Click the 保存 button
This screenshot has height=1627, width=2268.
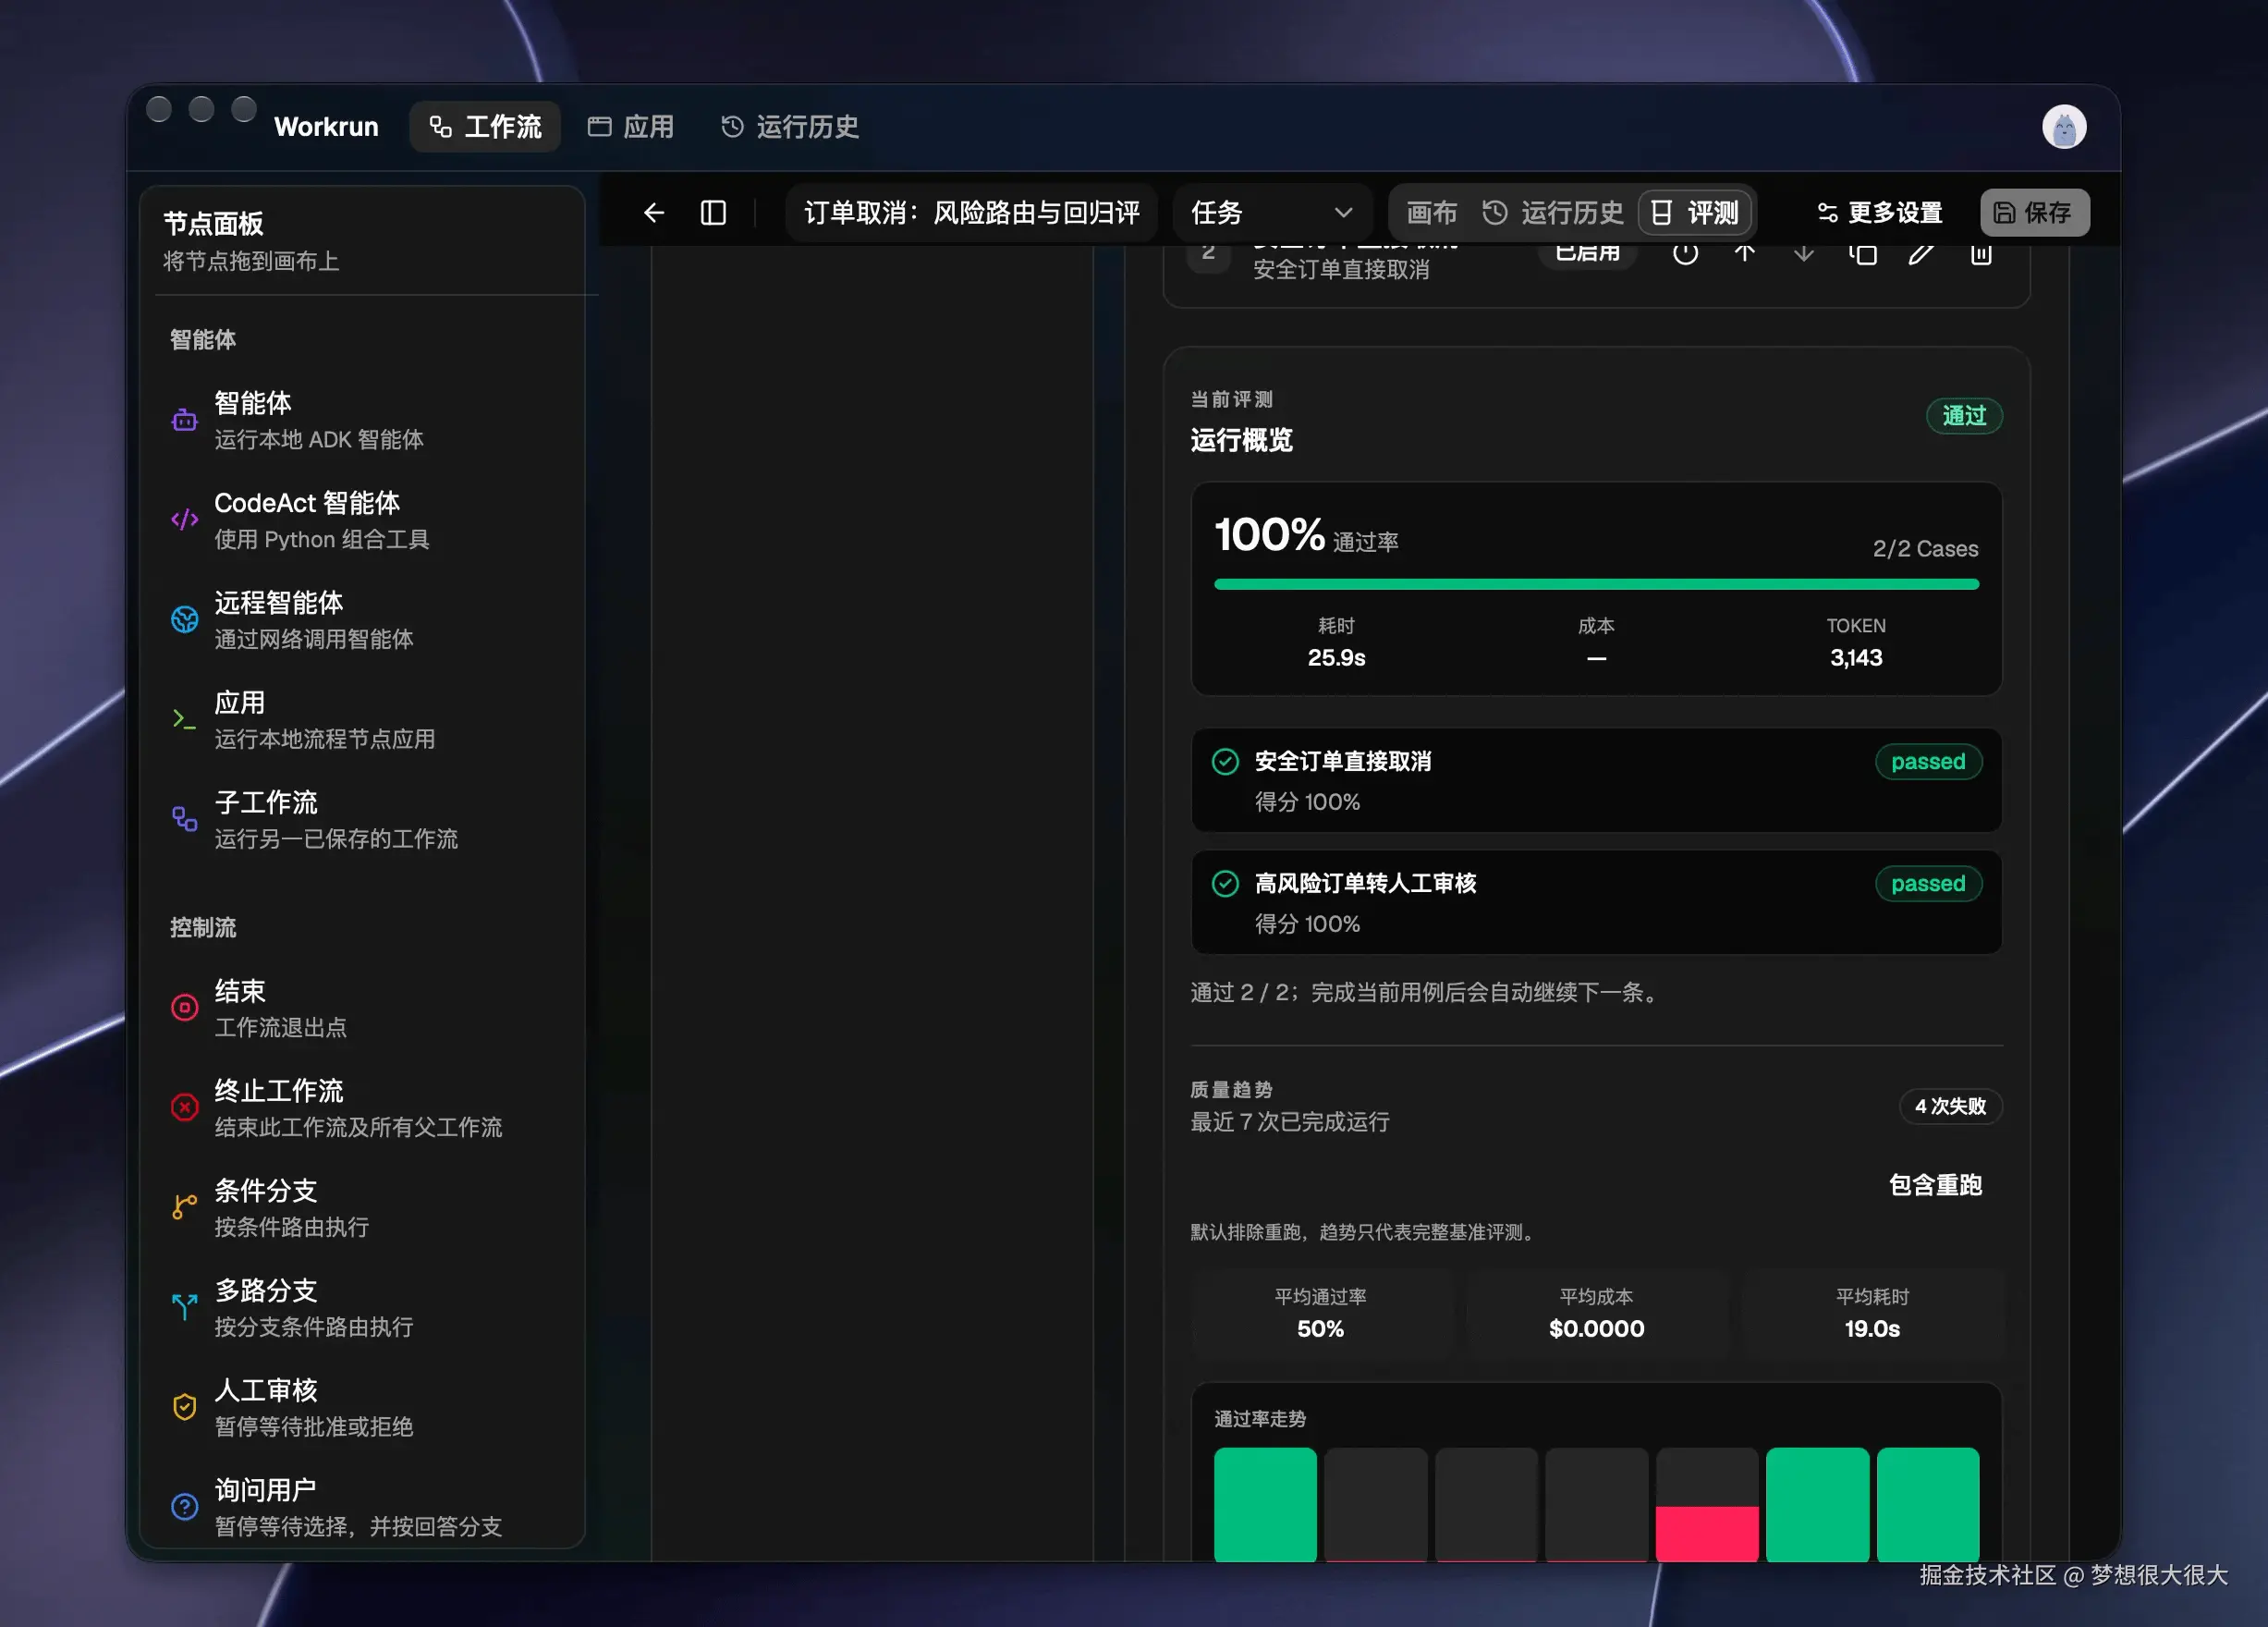click(x=2035, y=213)
